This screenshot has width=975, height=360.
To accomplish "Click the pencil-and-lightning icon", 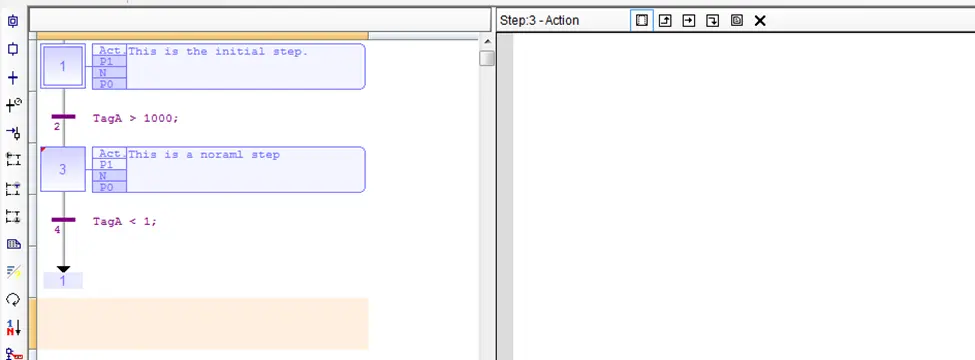I will [13, 271].
